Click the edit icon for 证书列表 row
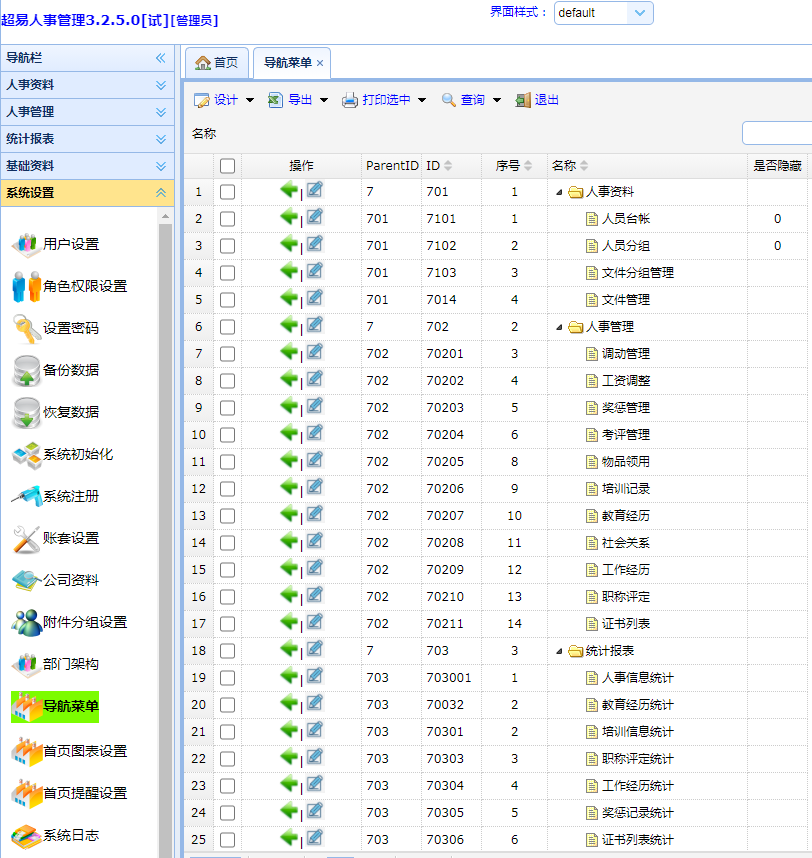Viewport: 812px width, 858px height. coord(315,622)
